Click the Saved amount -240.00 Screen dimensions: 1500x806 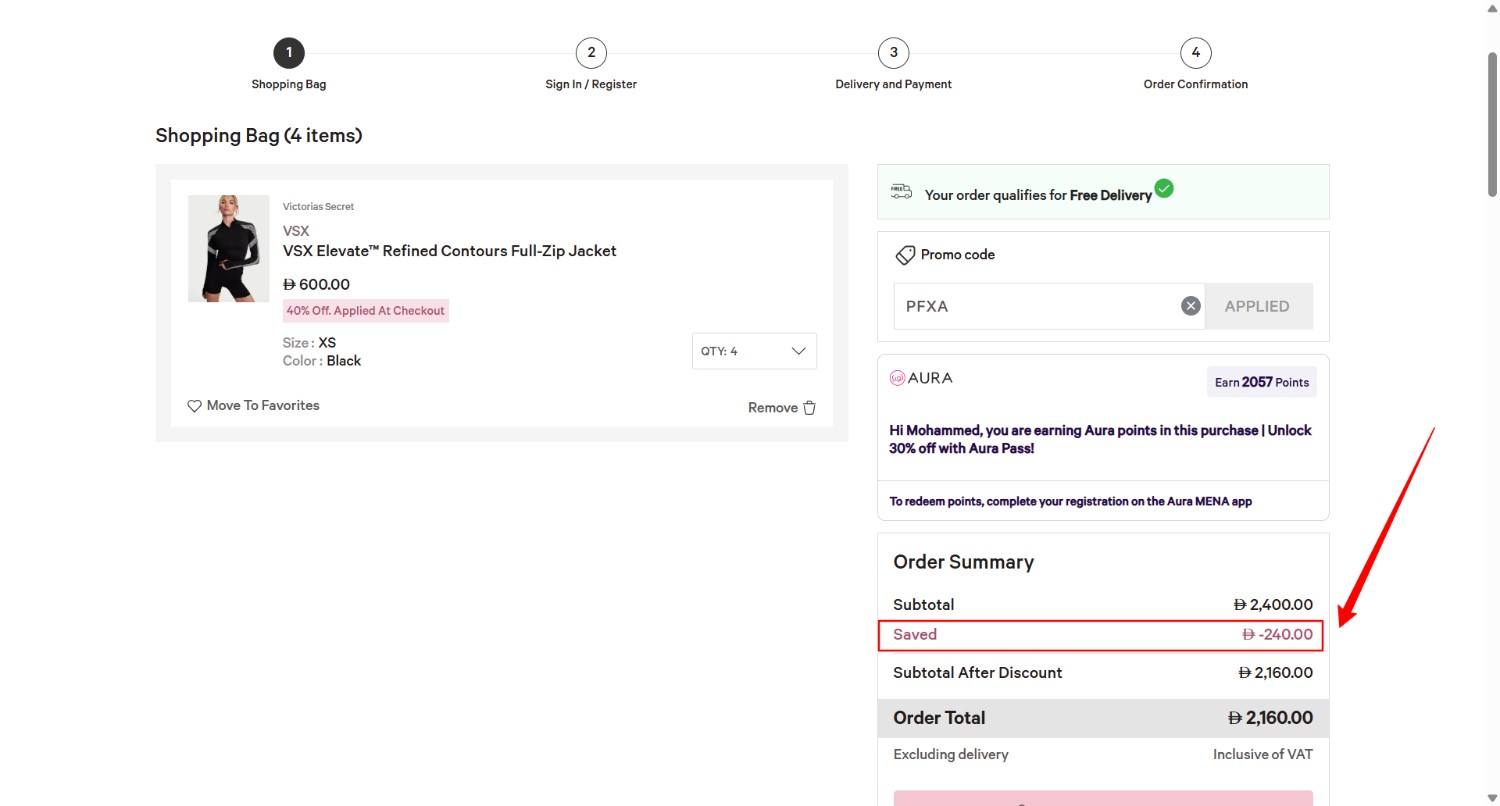1277,635
